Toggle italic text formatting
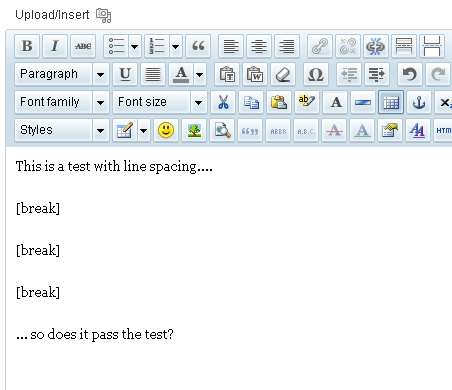 [55, 46]
